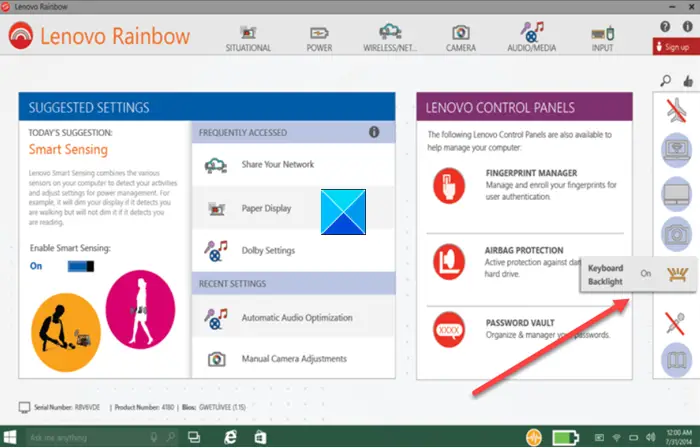Open the Situational settings tab

pyautogui.click(x=248, y=39)
